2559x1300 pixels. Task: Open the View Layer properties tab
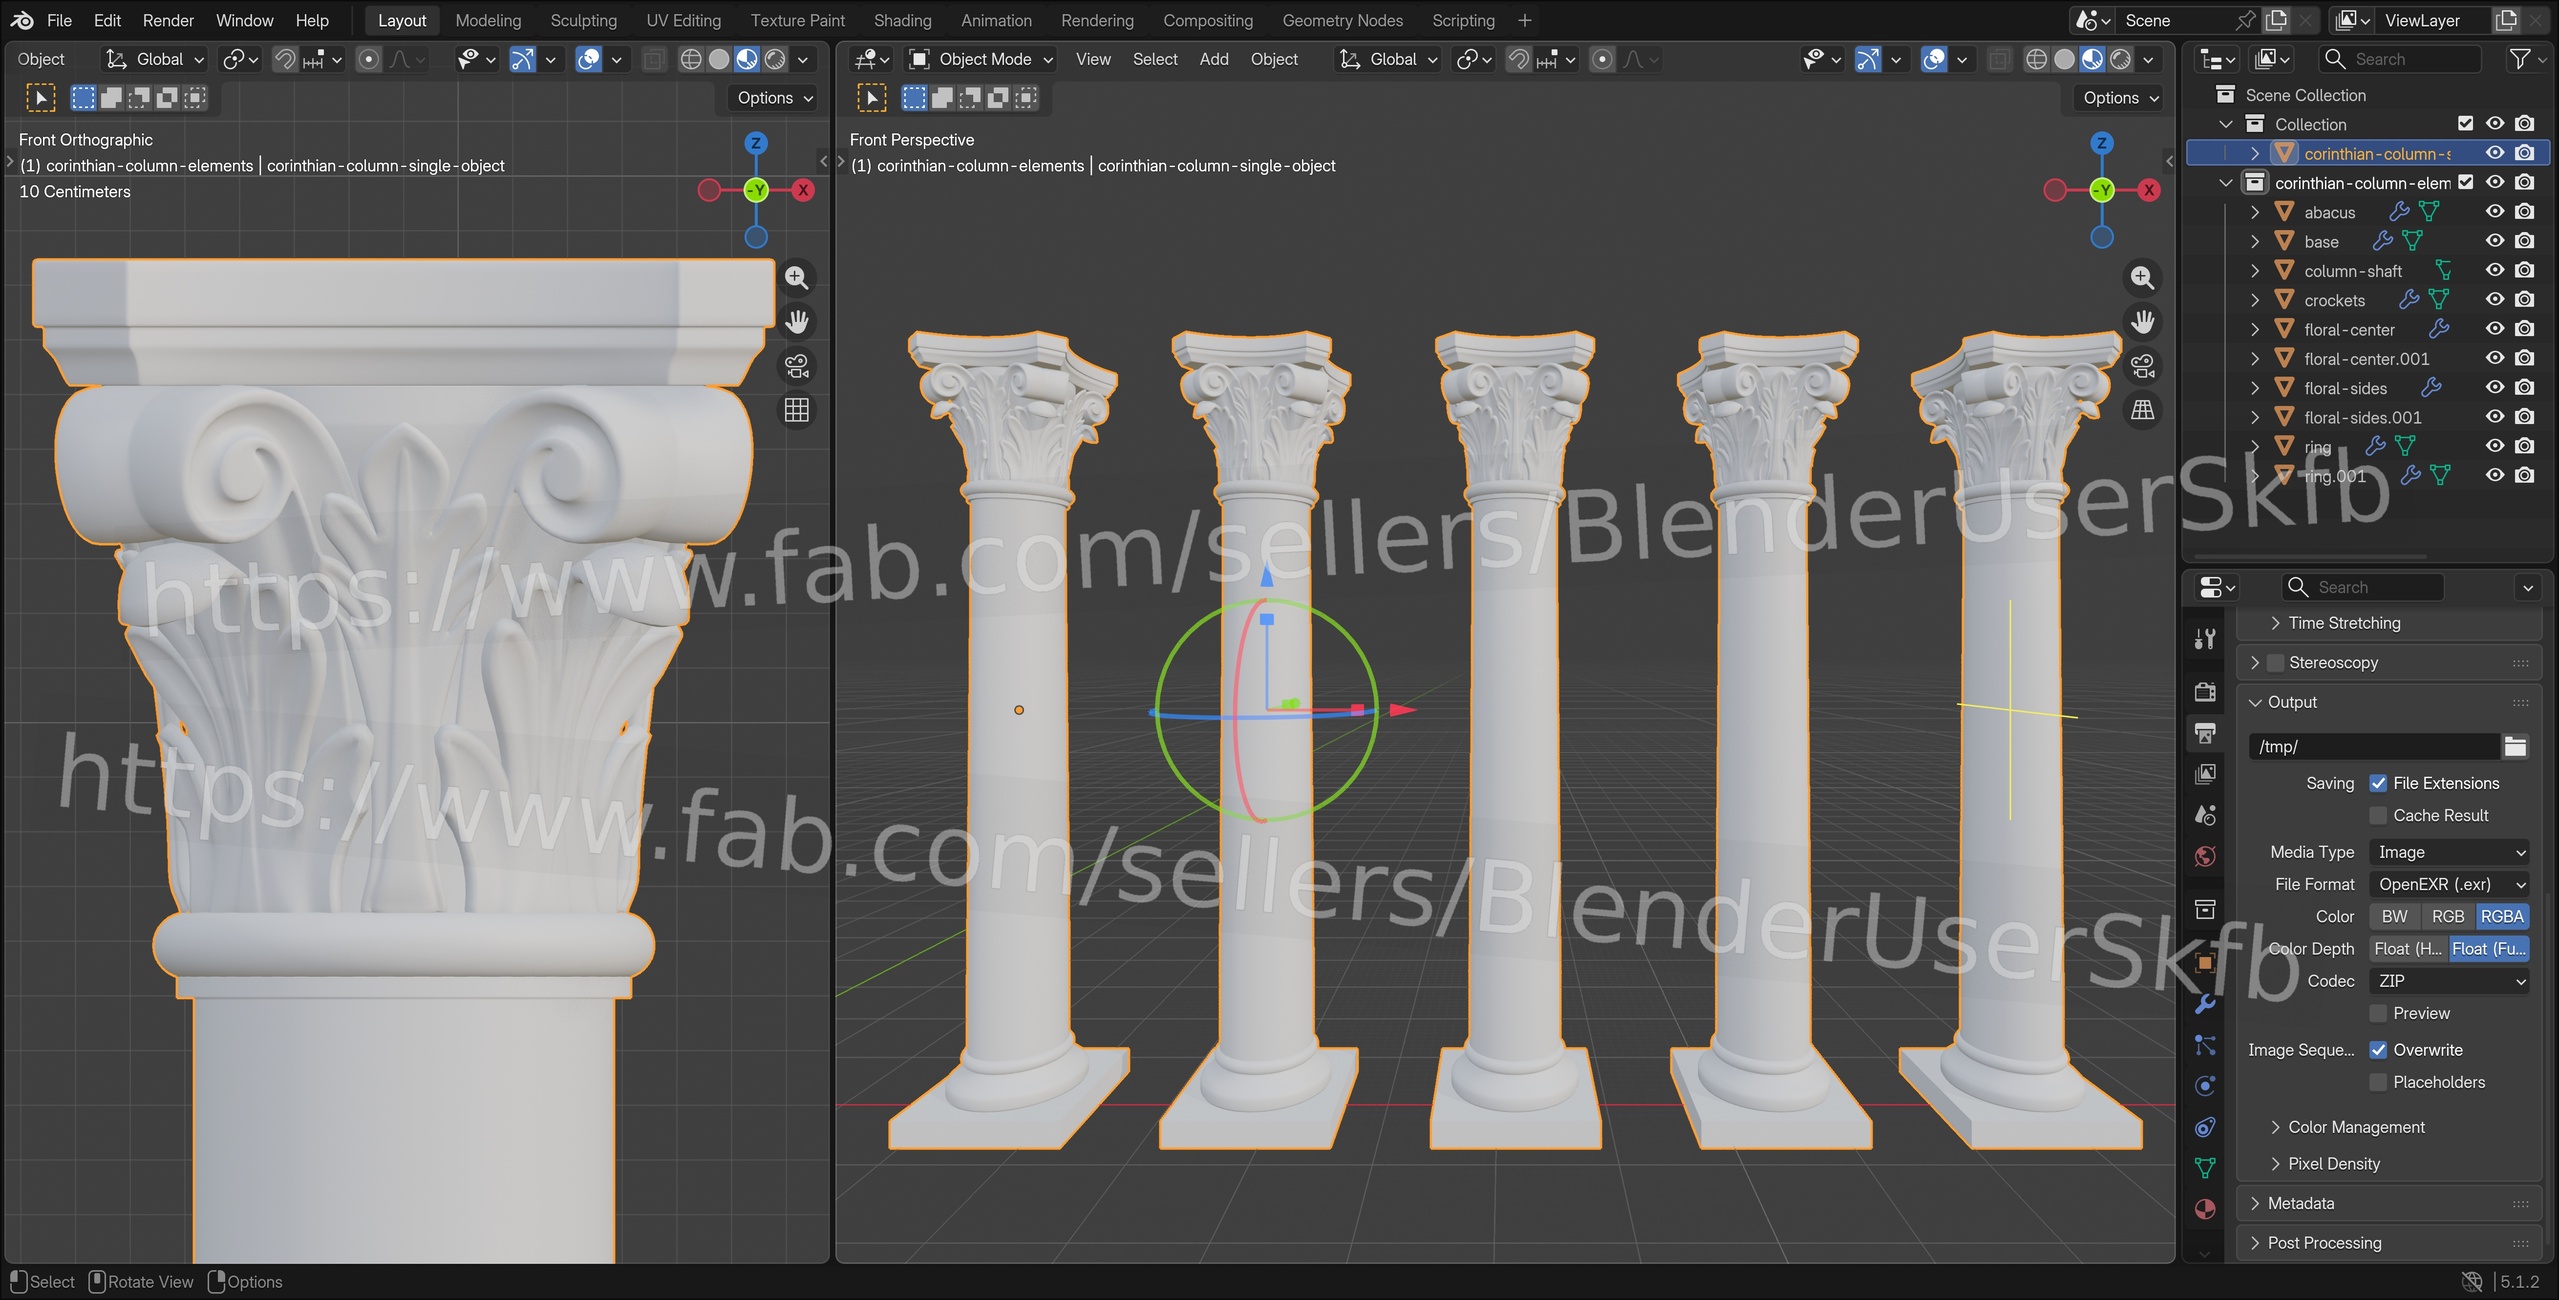pyautogui.click(x=2205, y=774)
